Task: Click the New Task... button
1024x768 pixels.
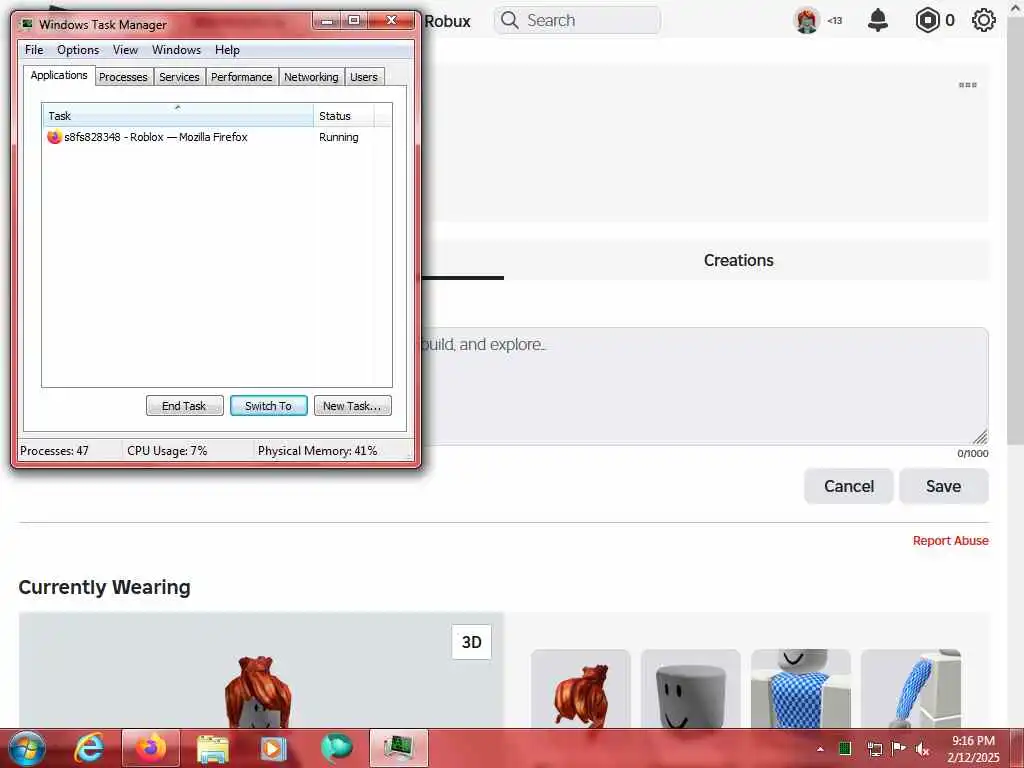Action: [353, 406]
